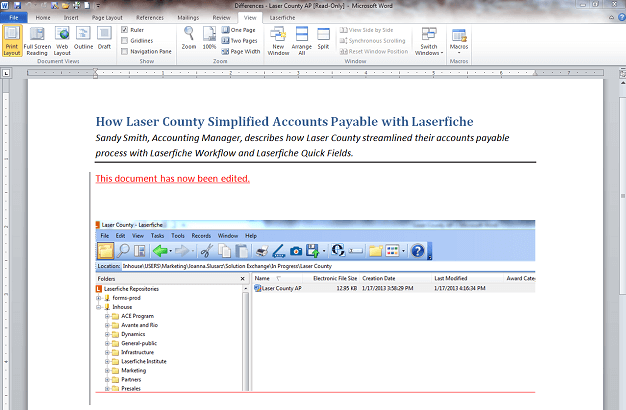Click the One Page zoom button
626x410 pixels.
coord(238,30)
